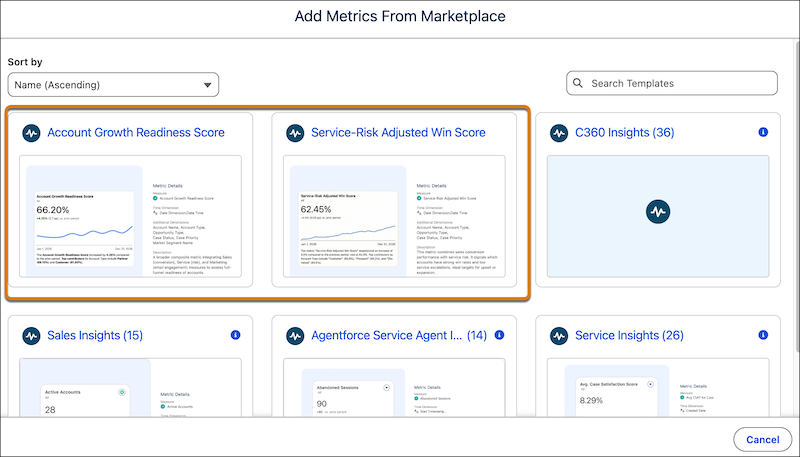
Task: Open the Service-Risk Adjusted Win Score link
Action: tap(398, 133)
